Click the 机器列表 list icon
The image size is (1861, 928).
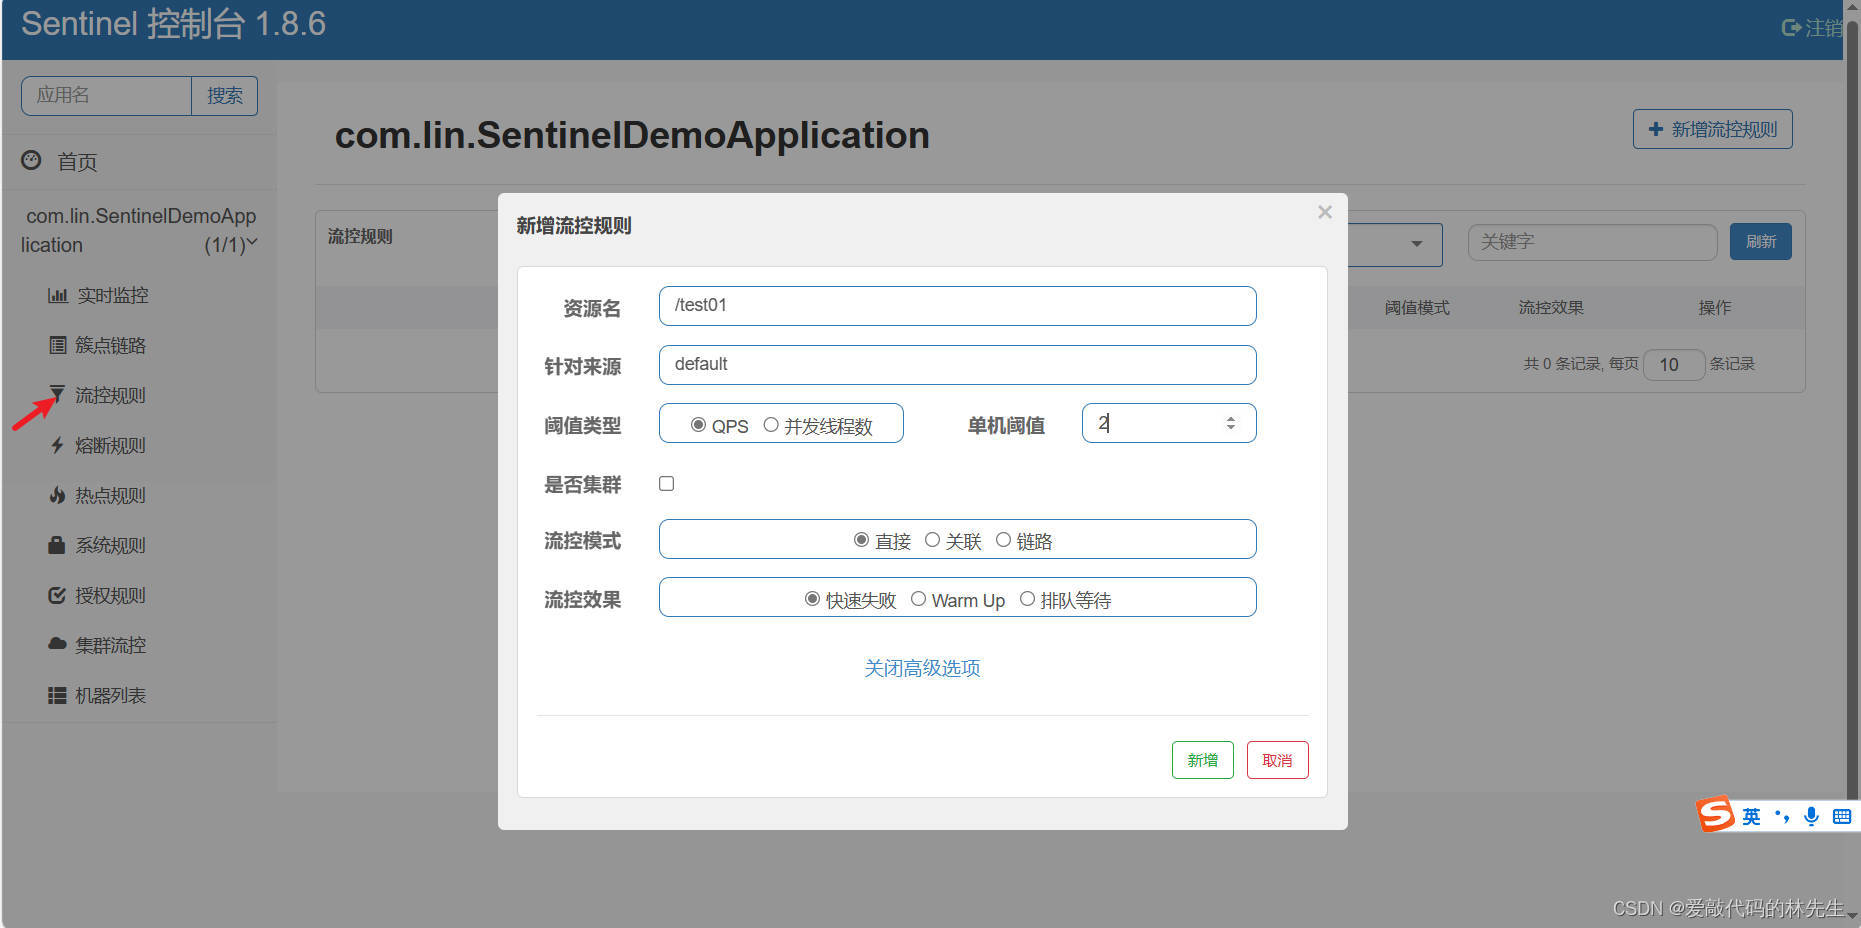(x=58, y=695)
